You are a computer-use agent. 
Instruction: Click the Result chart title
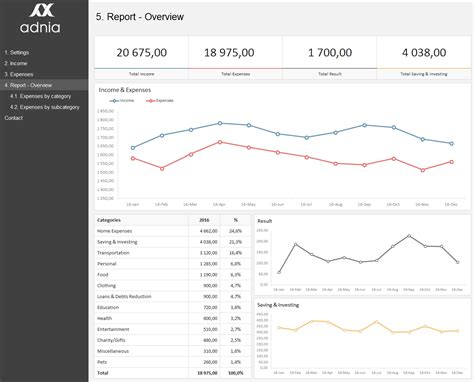pyautogui.click(x=265, y=221)
